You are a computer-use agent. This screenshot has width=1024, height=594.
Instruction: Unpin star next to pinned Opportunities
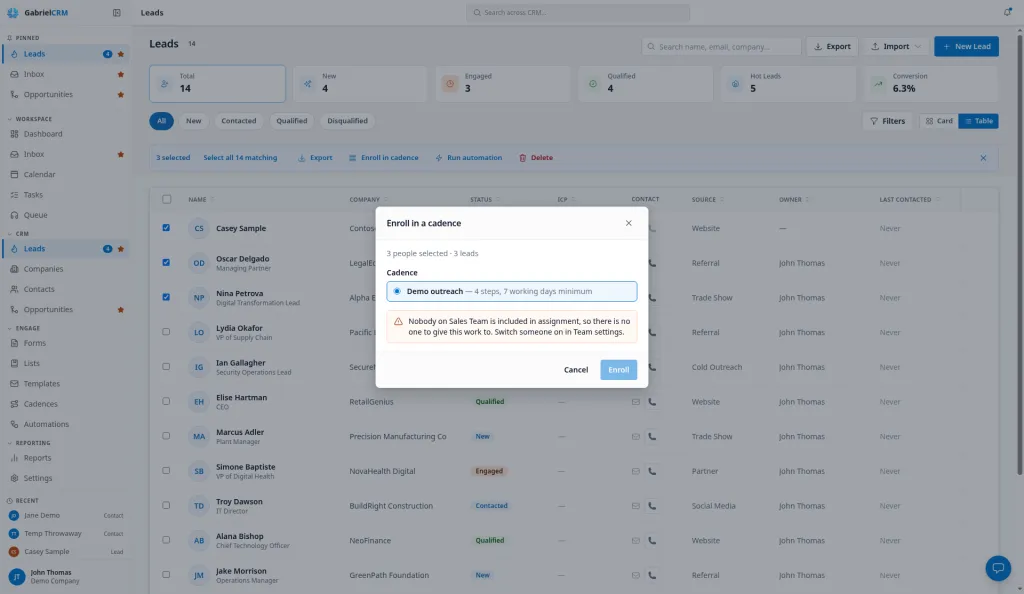pos(120,95)
